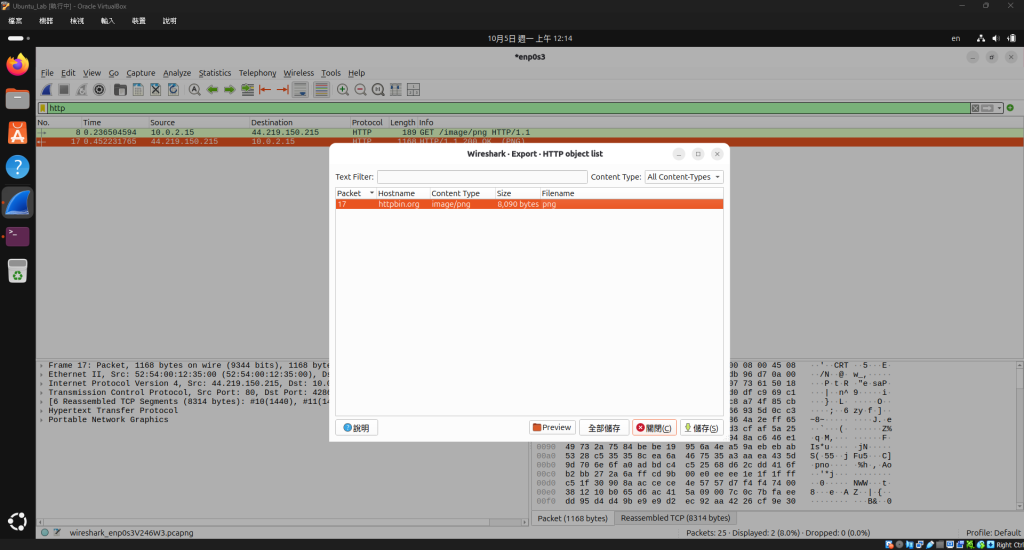1024x550 pixels.
Task: Toggle packet list colorization
Action: (321, 89)
